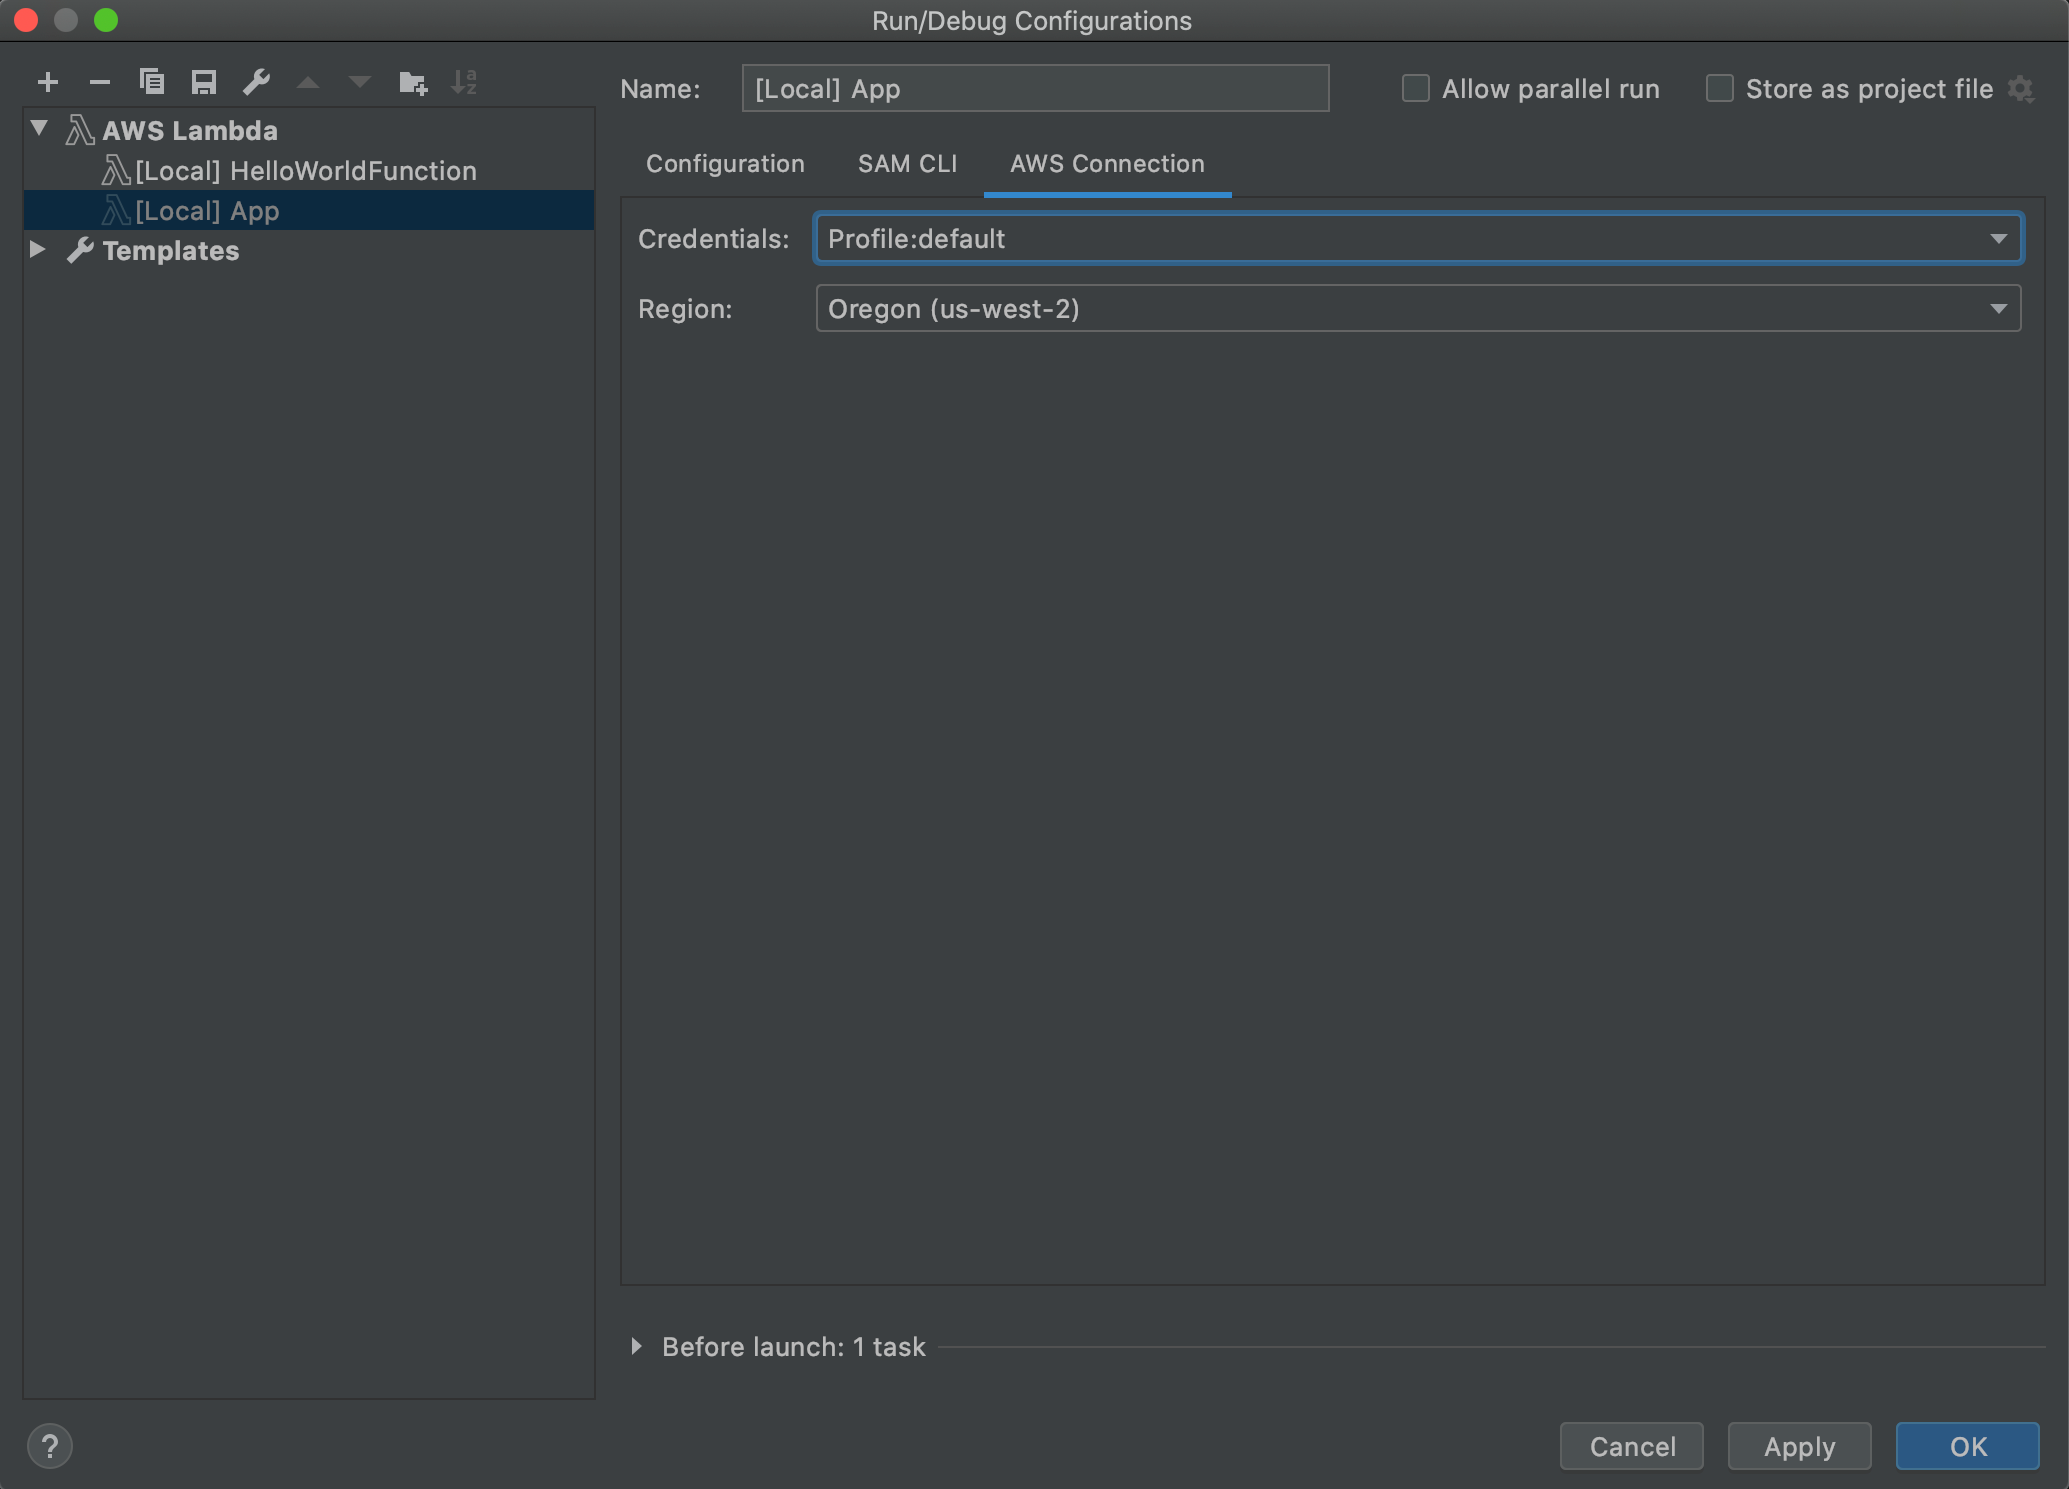
Task: Expand the Templates section
Action: (38, 250)
